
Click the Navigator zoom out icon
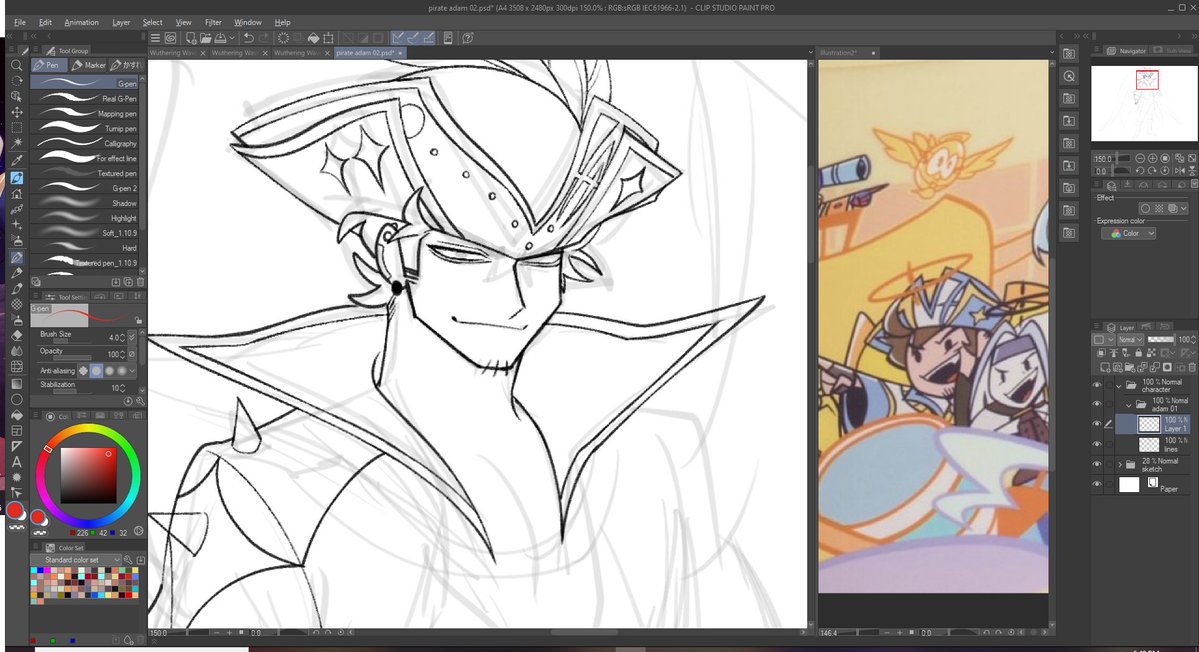click(1139, 158)
